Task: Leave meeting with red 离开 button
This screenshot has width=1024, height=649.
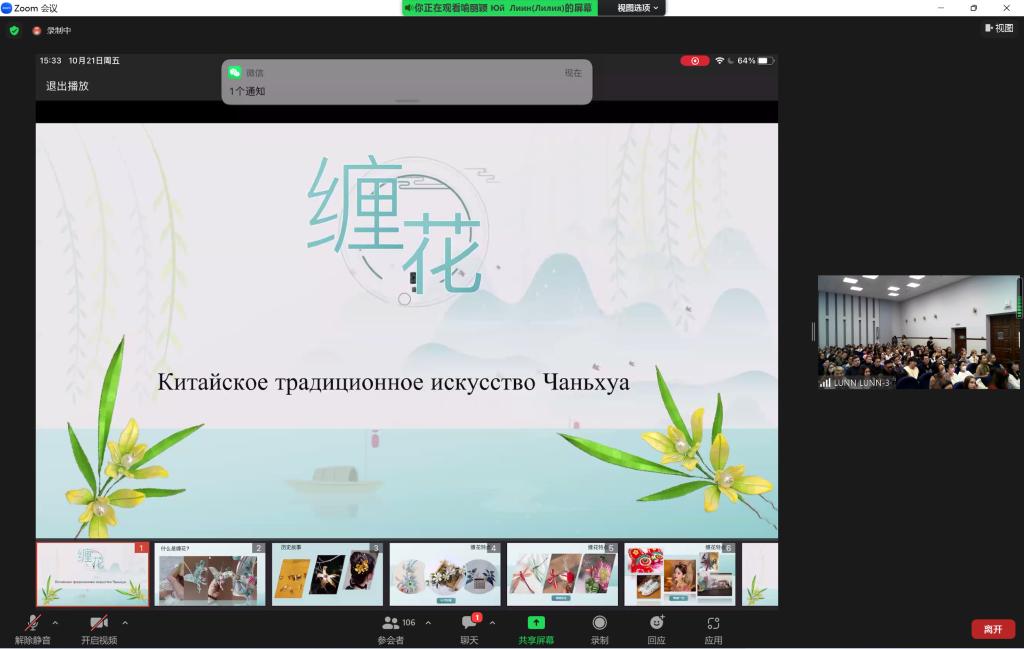Action: point(993,629)
